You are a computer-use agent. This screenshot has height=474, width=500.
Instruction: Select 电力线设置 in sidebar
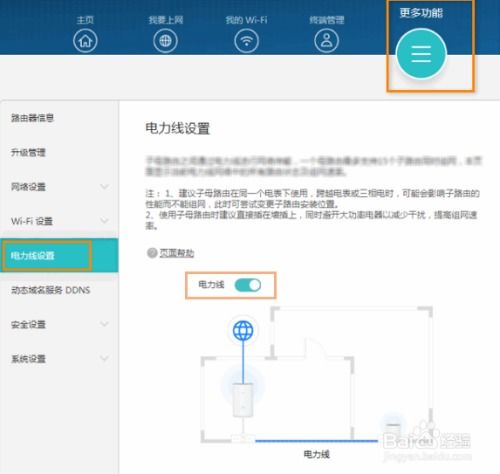[x=59, y=255]
